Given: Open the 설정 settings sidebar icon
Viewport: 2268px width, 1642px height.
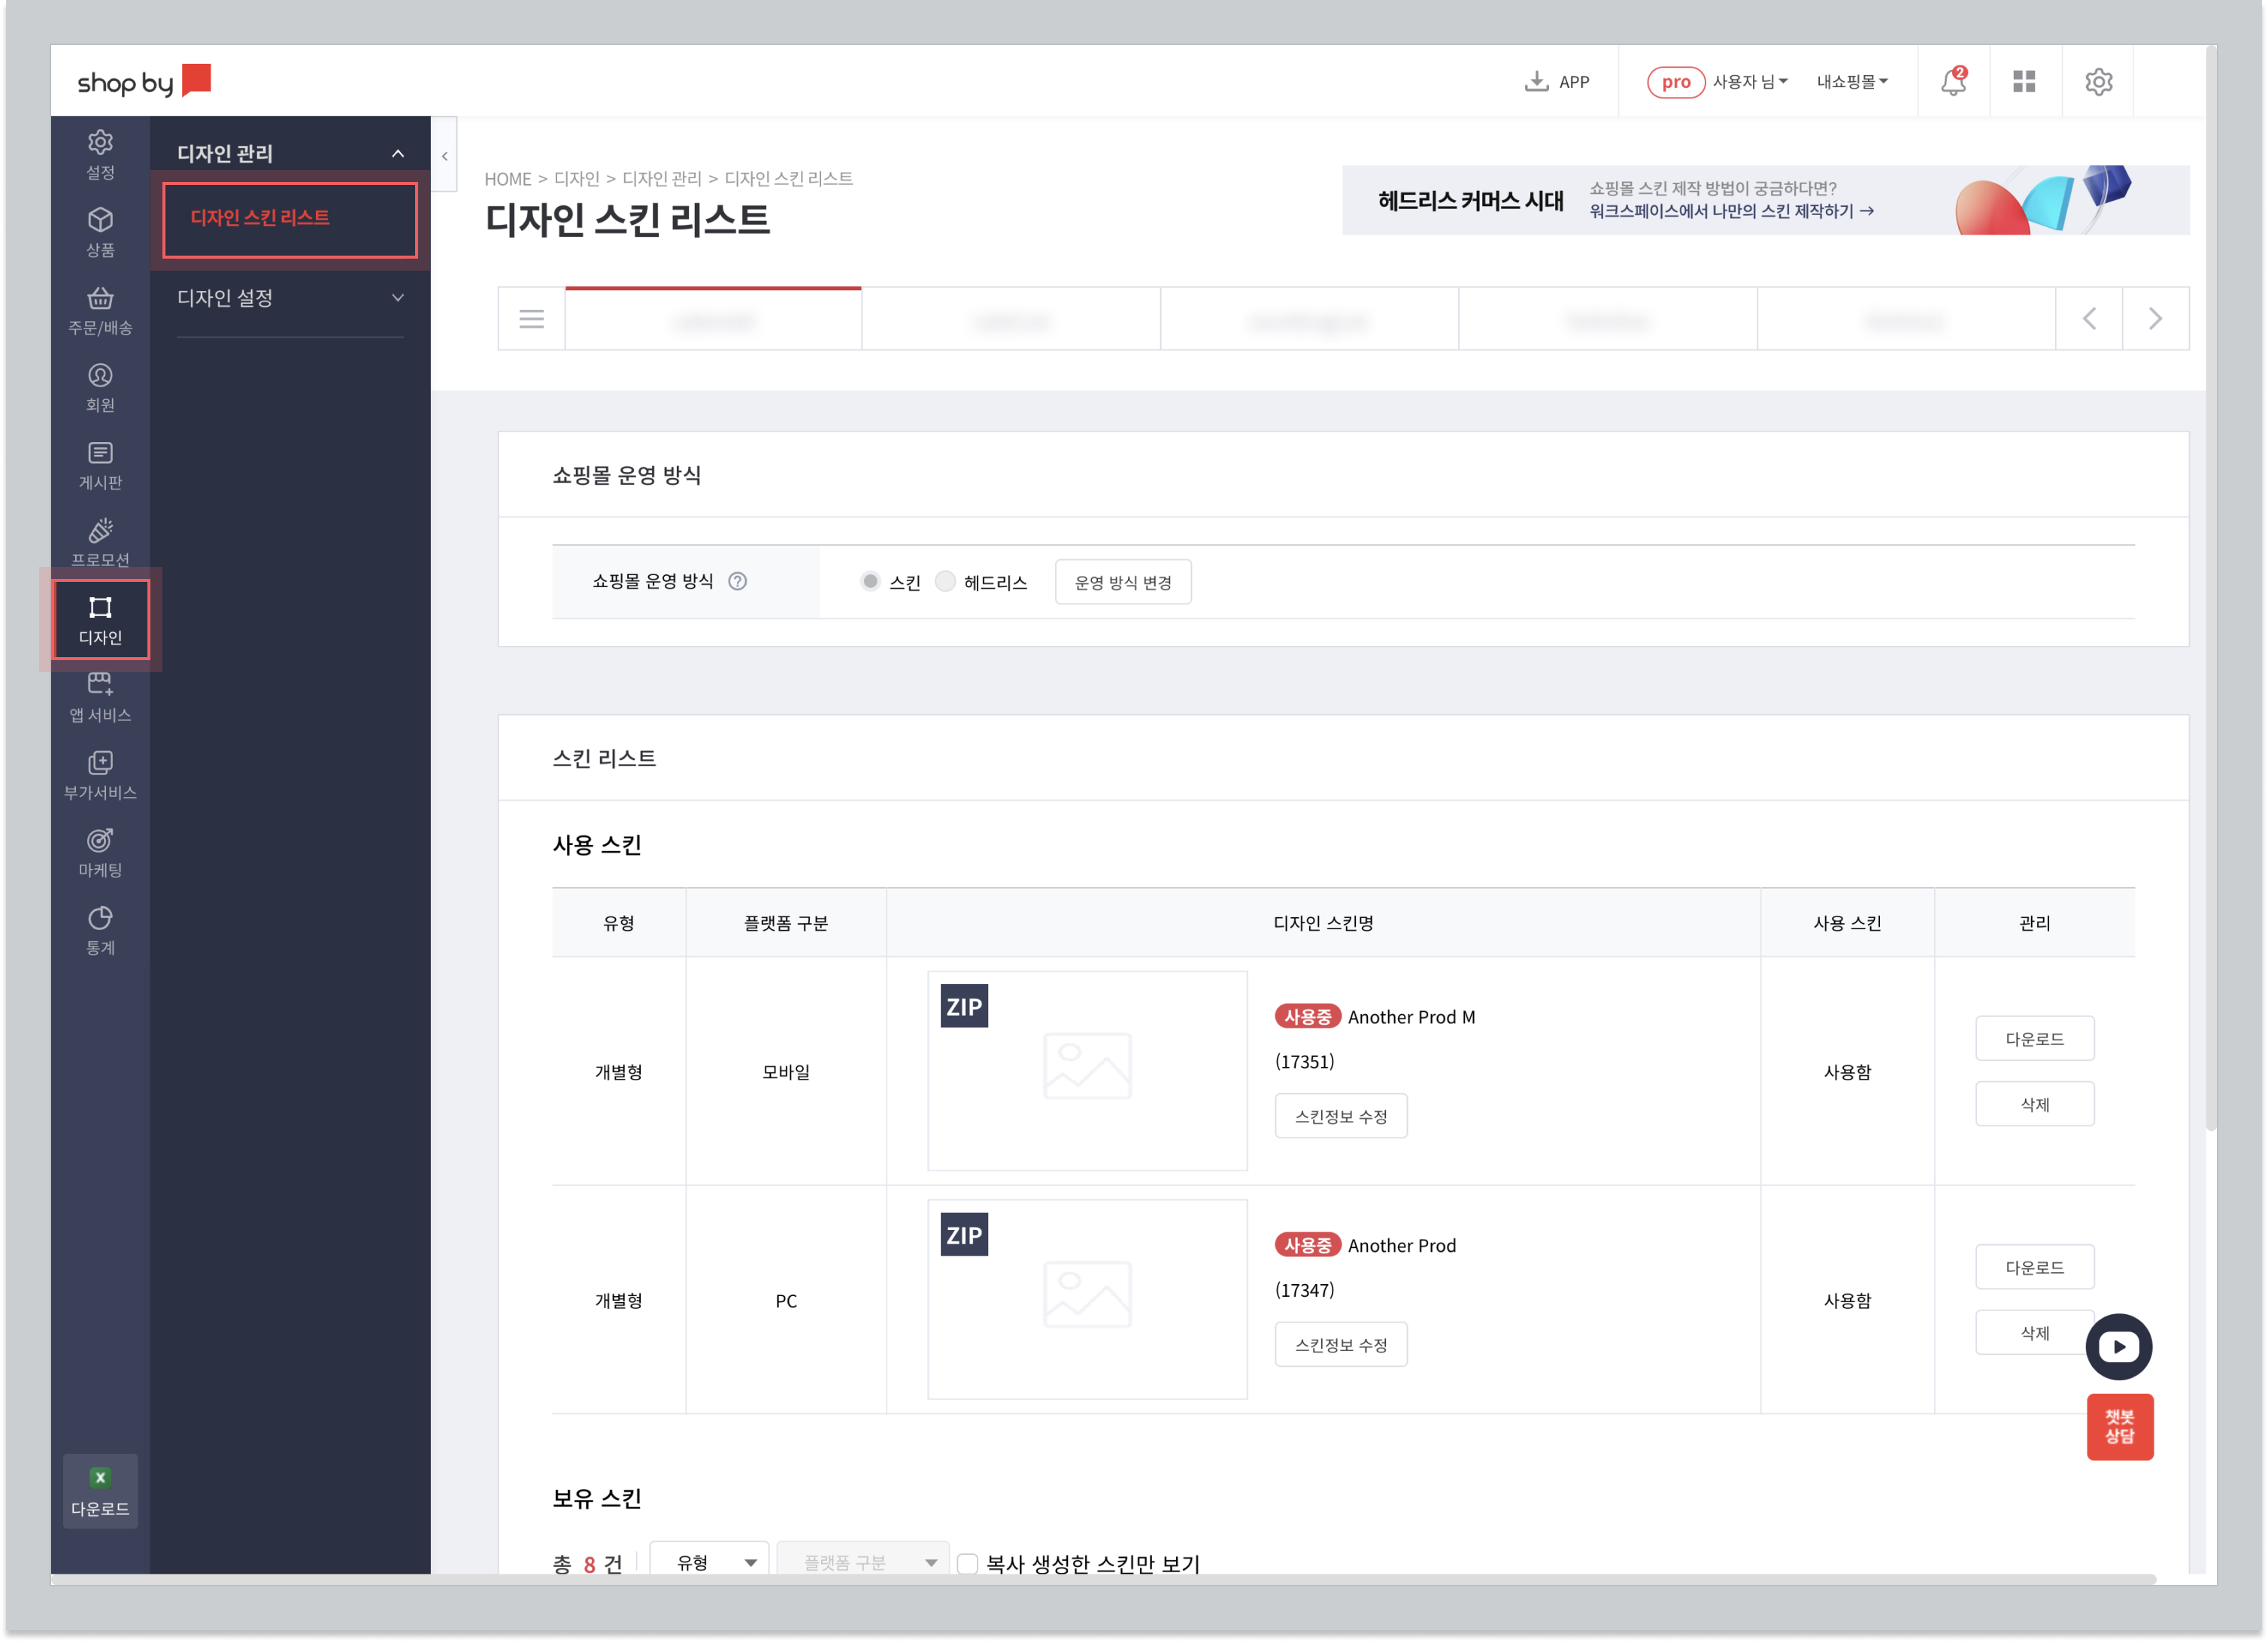Looking at the screenshot, I should tap(100, 155).
